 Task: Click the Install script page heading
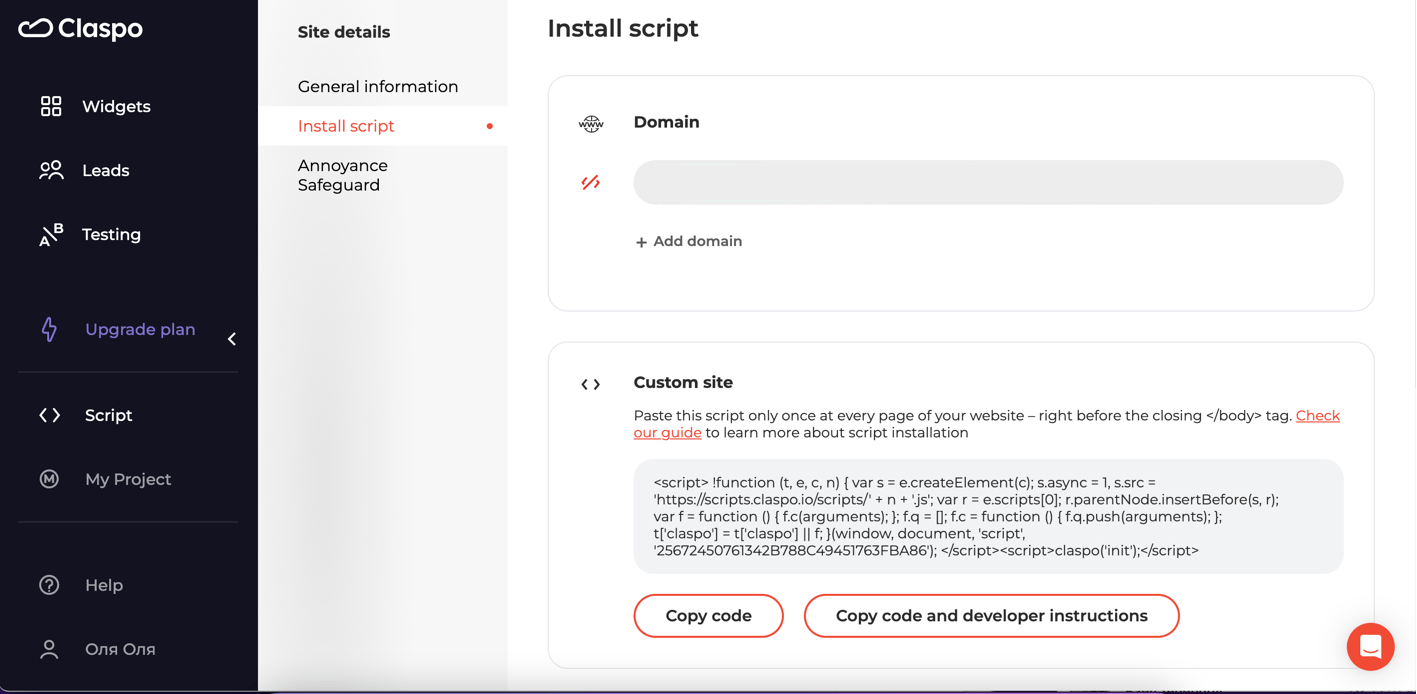coord(623,28)
